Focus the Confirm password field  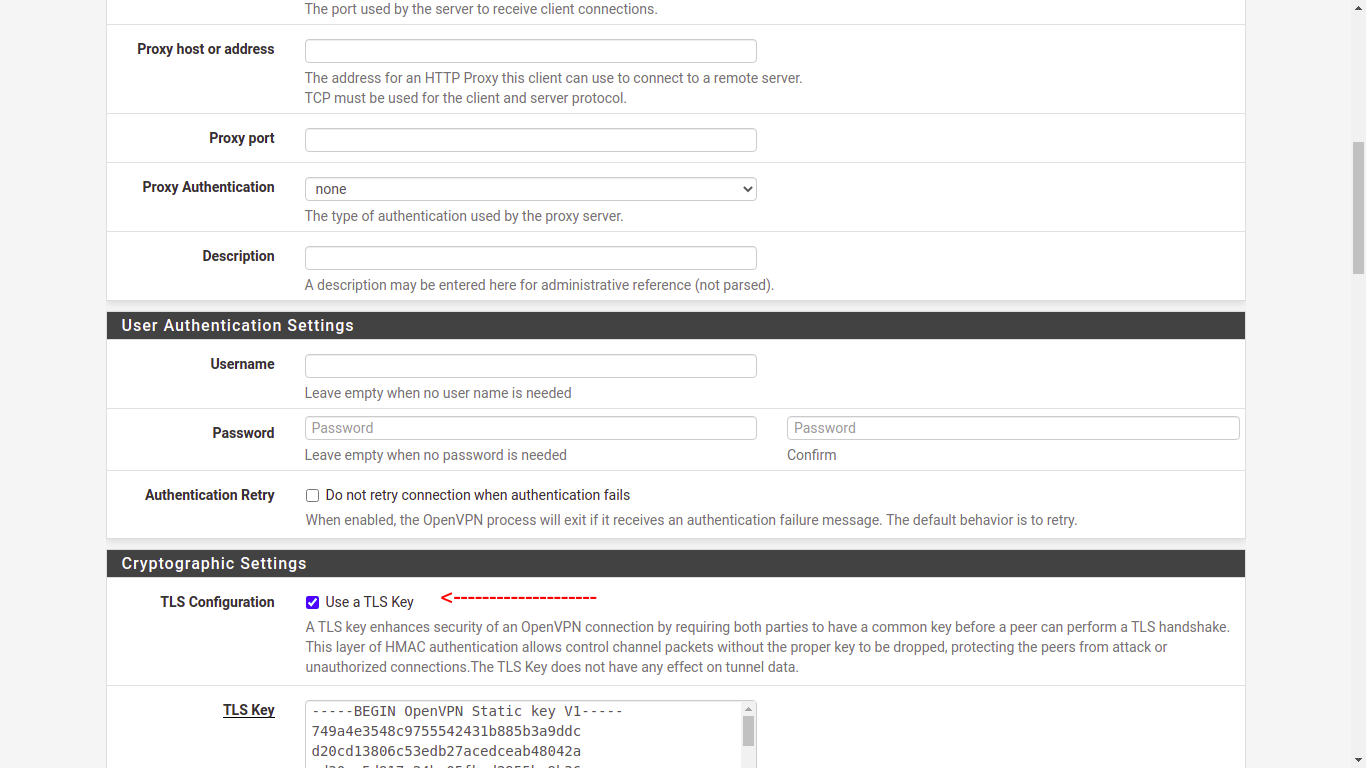coord(1012,428)
